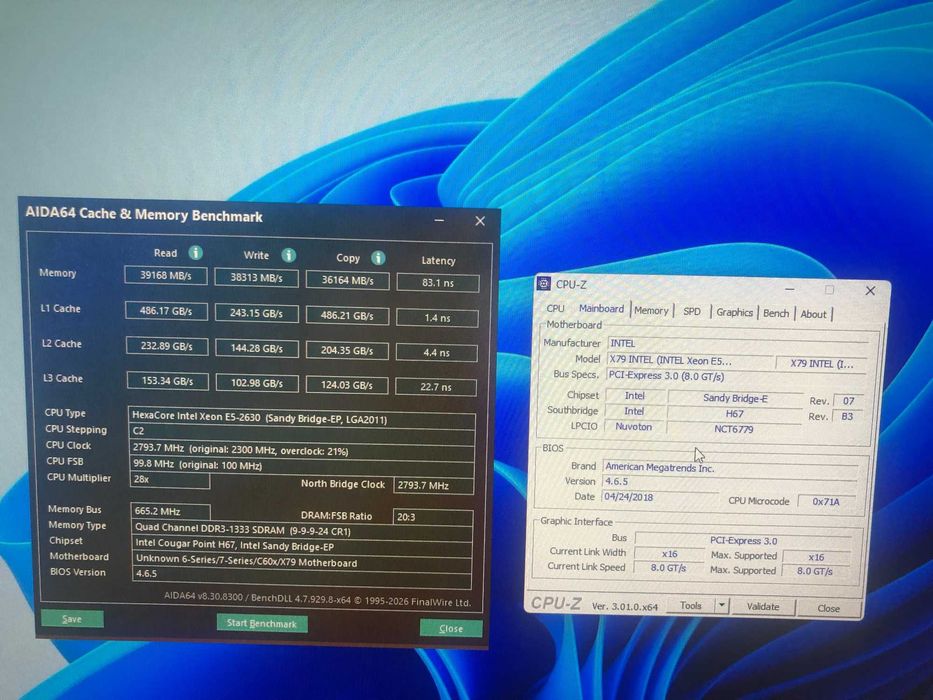Click the LPCIO value NCT6779 in CPU-Z
933x700 pixels.
tap(734, 429)
